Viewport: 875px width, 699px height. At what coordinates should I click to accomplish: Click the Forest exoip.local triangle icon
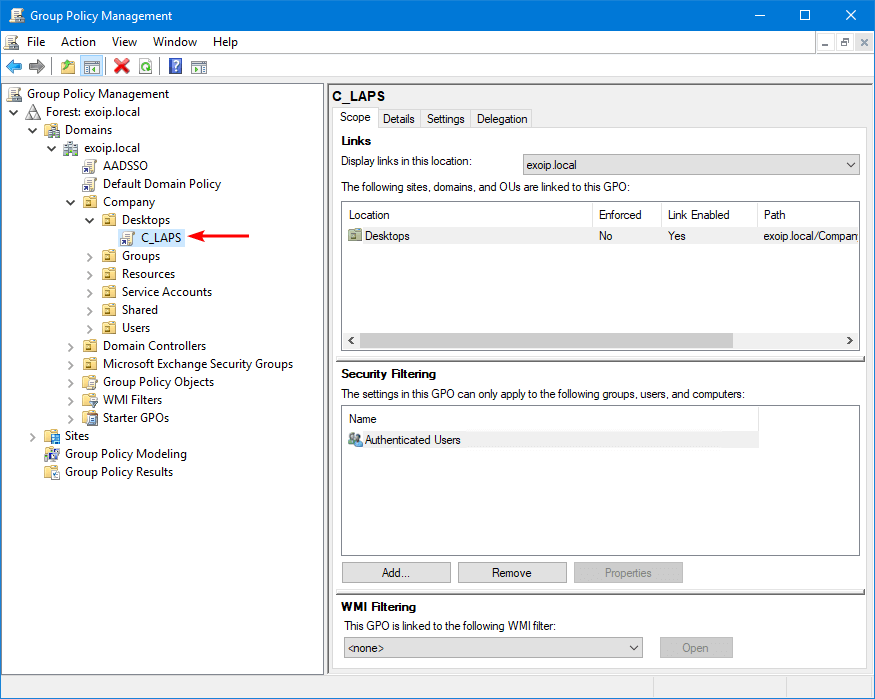tap(33, 112)
